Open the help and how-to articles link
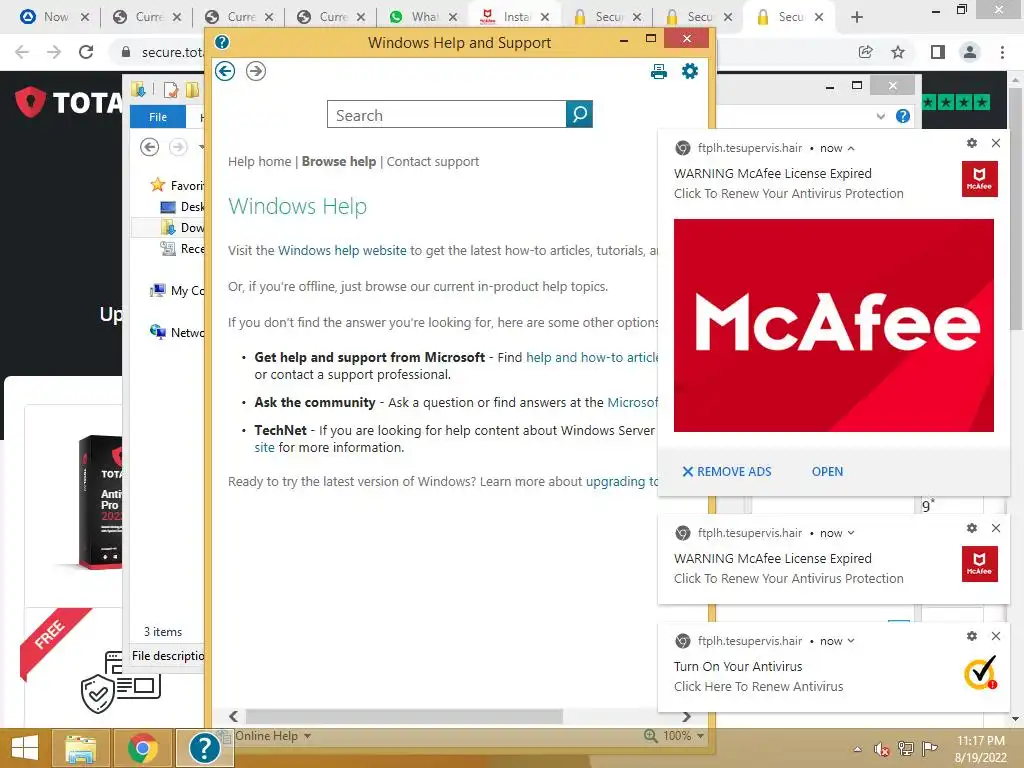 tap(592, 357)
